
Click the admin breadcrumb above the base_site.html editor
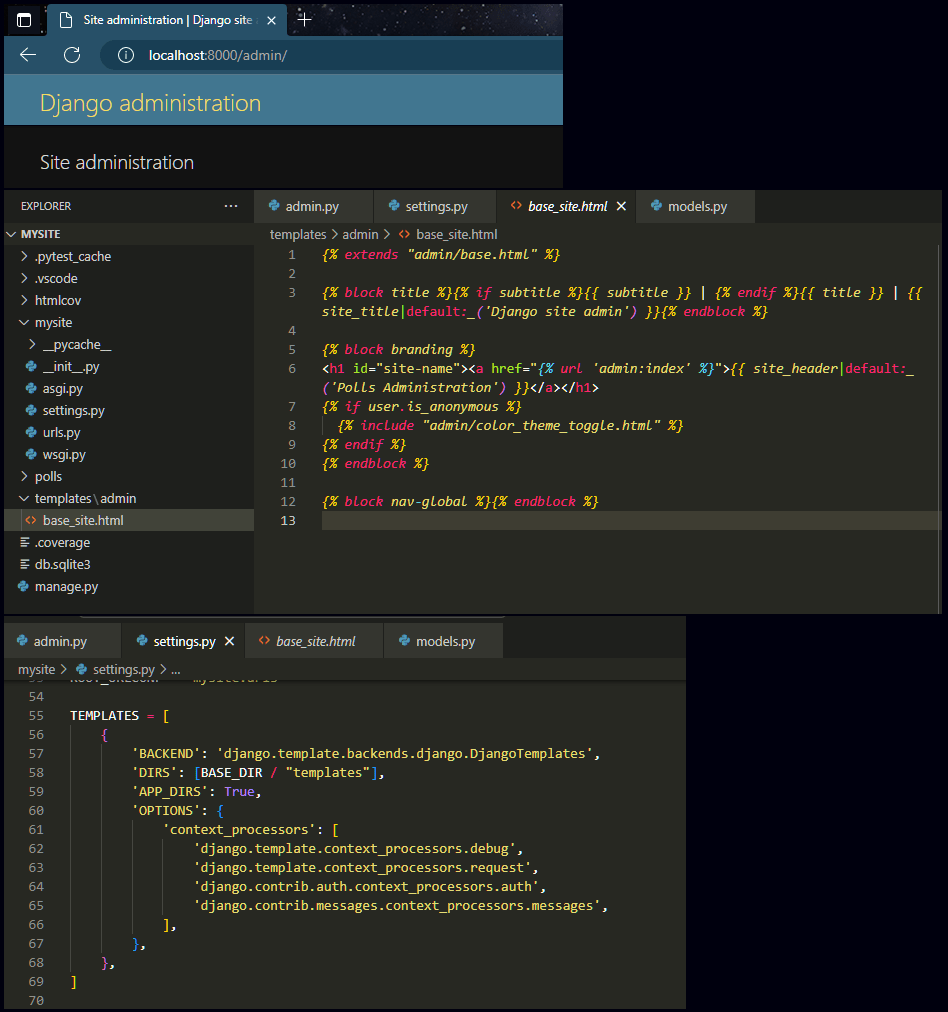pos(358,234)
